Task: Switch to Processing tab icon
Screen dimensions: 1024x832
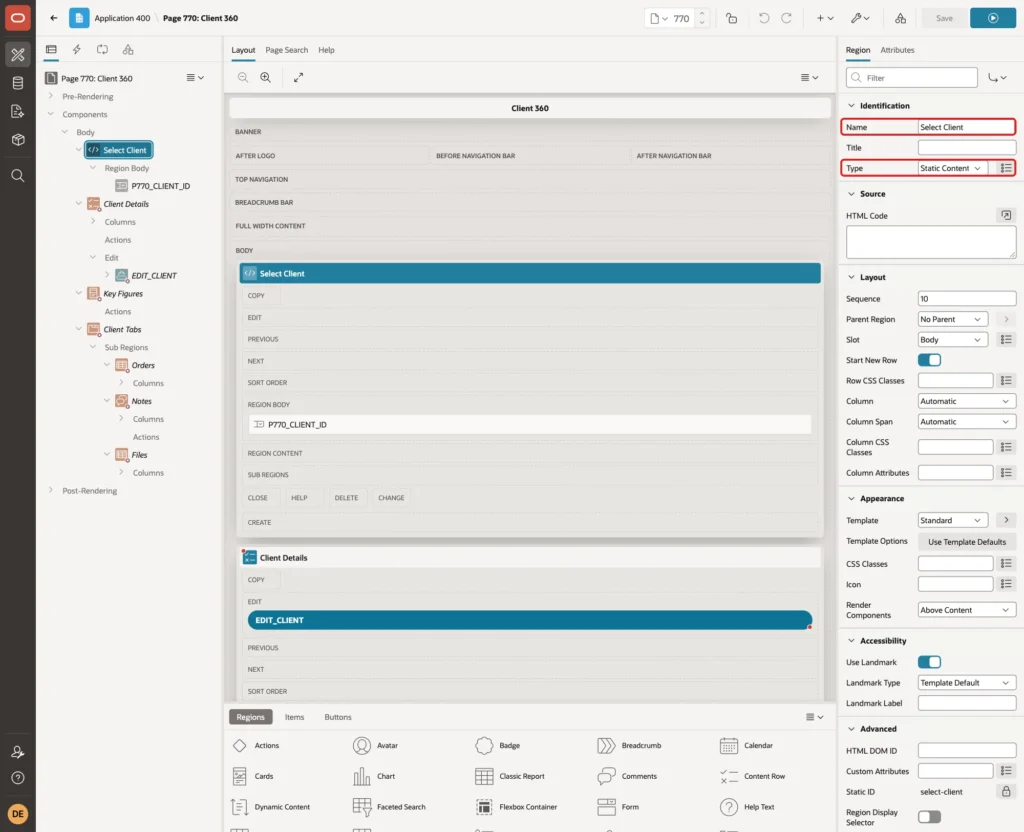Action: 103,50
